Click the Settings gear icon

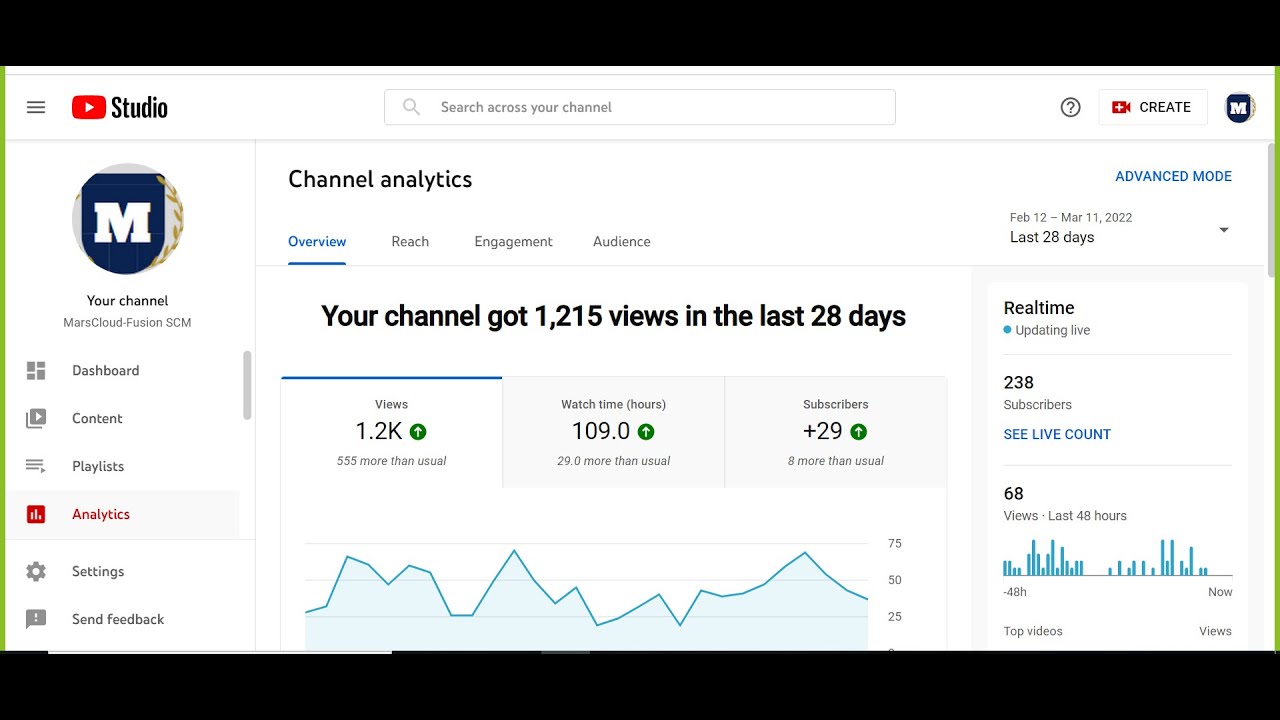click(36, 572)
